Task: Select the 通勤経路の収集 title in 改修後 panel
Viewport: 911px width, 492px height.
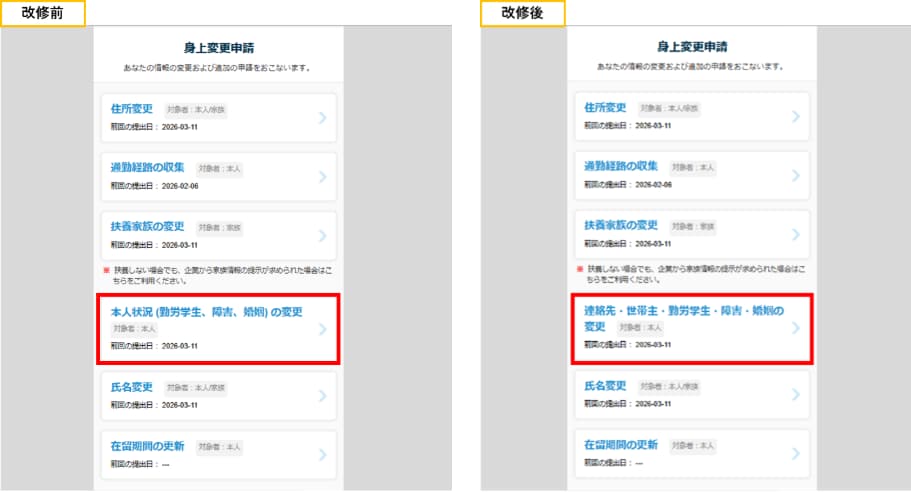Action: pos(621,166)
